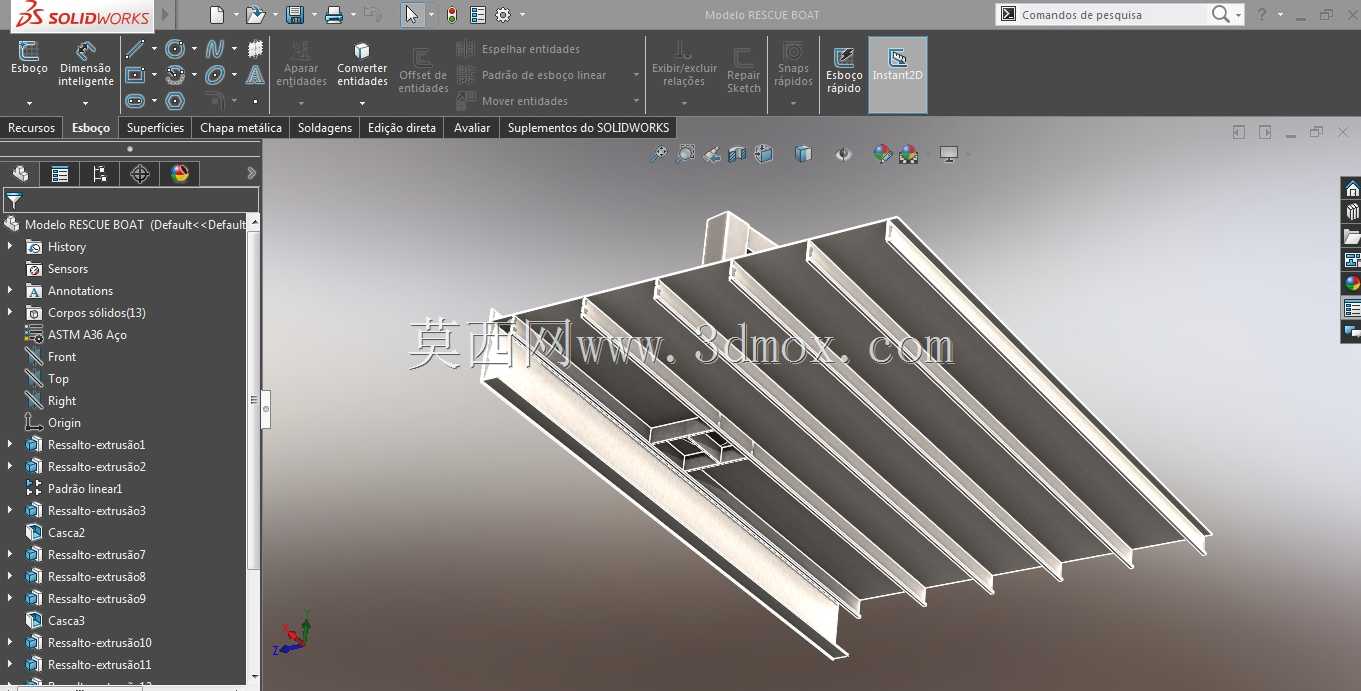Open File Properties list icon in the title bar
This screenshot has width=1361, height=691.
coord(477,15)
